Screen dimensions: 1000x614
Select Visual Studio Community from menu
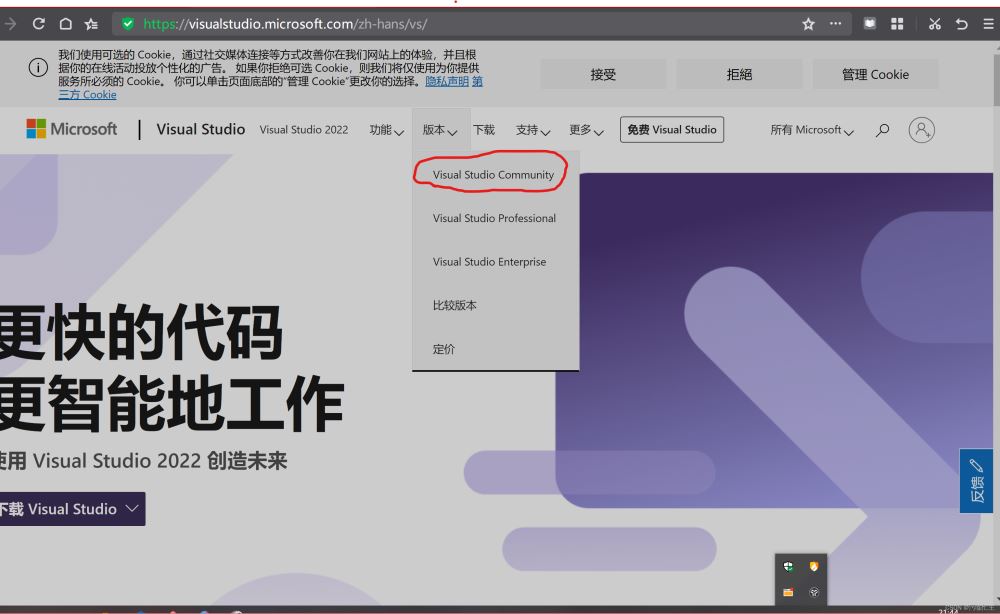[493, 175]
